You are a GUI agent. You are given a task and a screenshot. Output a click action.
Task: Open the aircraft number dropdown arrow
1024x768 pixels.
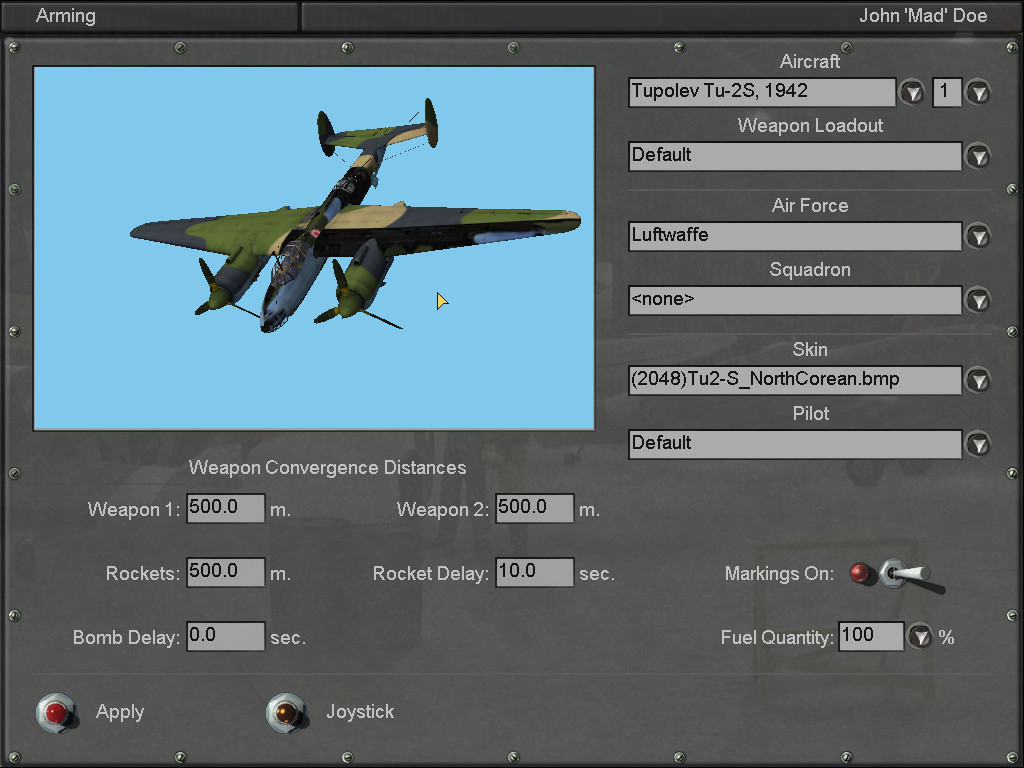978,93
